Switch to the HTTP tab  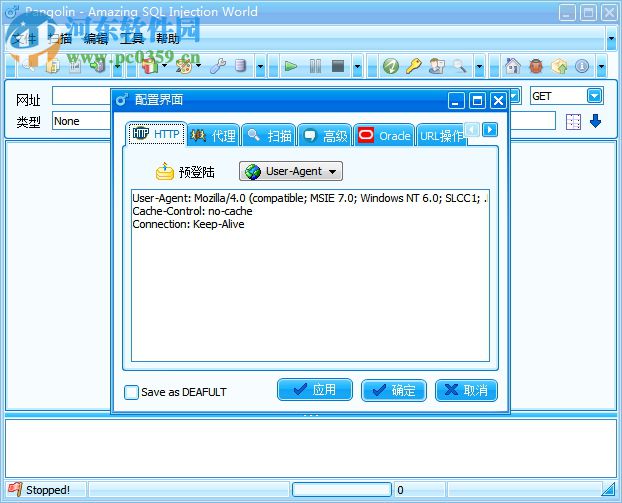(x=156, y=134)
